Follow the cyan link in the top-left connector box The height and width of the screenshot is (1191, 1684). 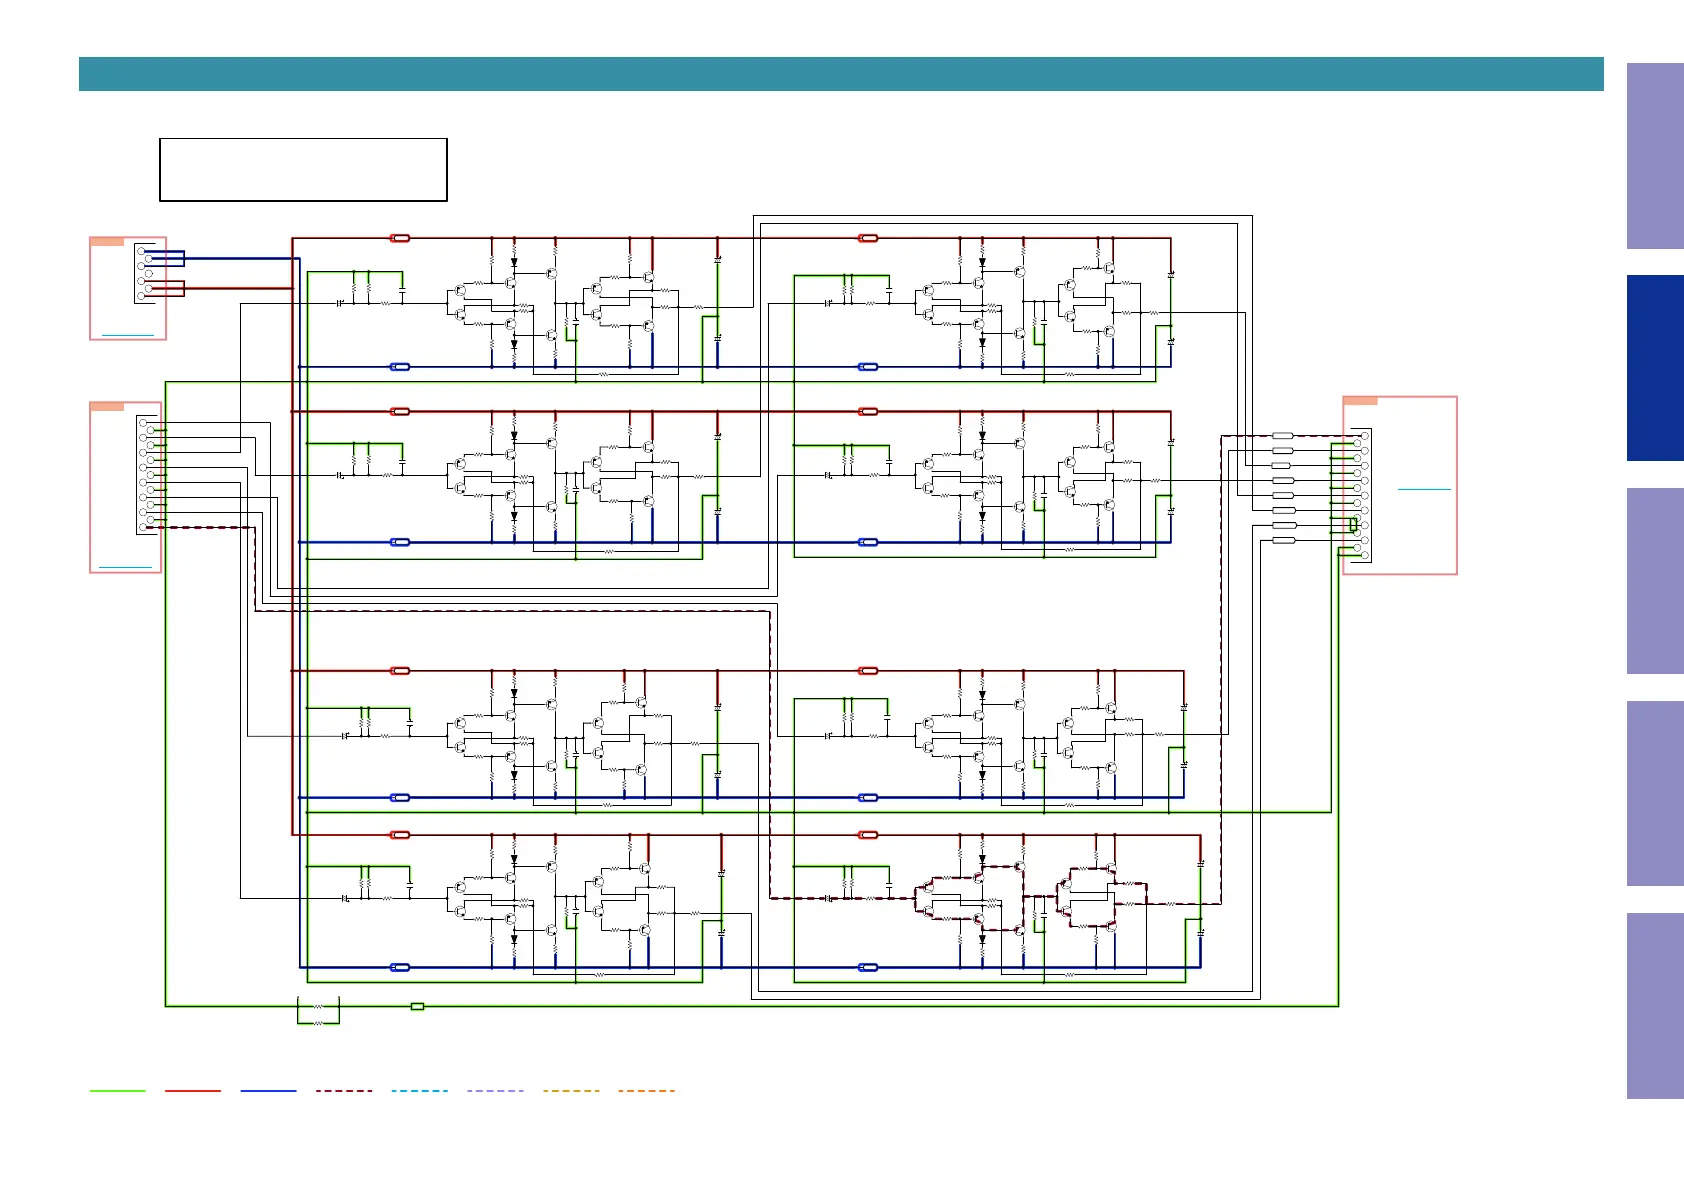(x=128, y=334)
